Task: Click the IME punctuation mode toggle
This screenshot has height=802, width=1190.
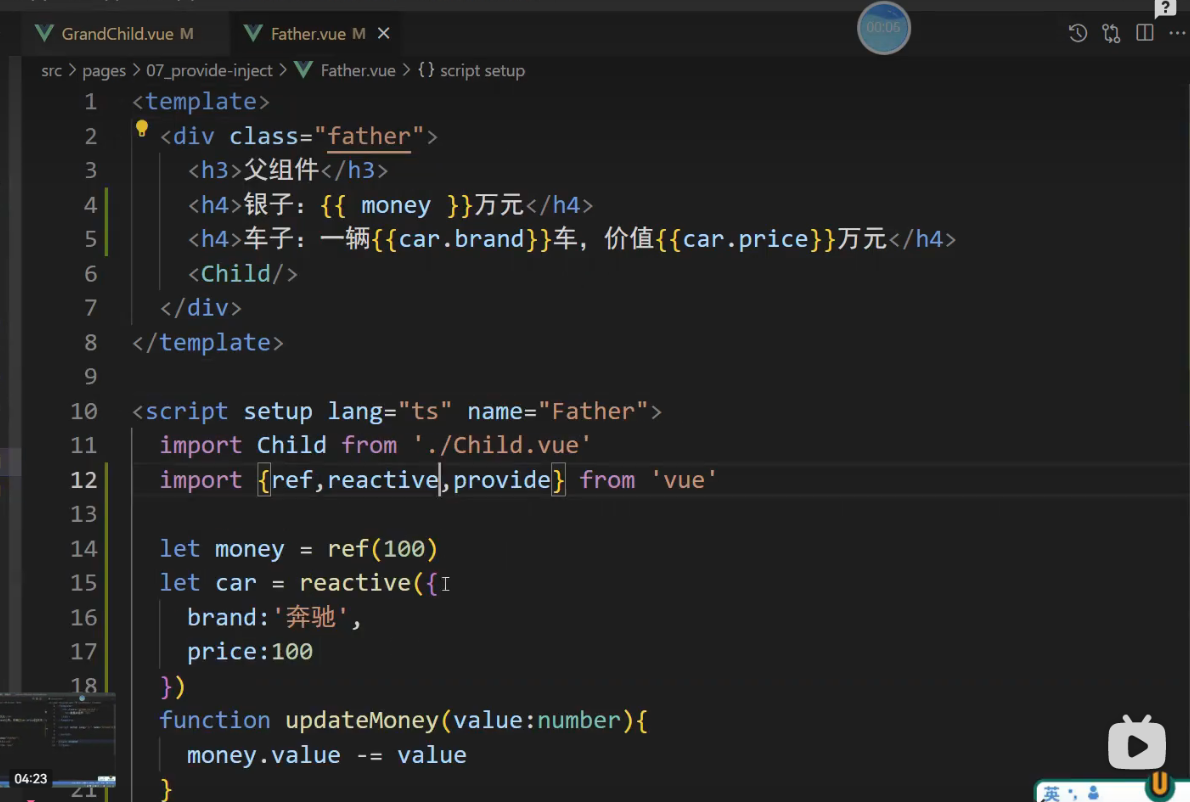Action: pos(1072,794)
